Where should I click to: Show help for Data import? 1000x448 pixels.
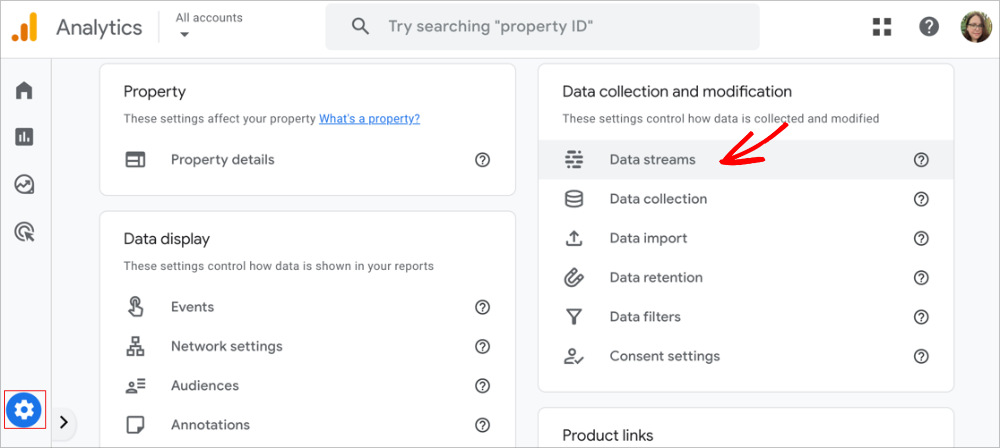click(x=921, y=239)
